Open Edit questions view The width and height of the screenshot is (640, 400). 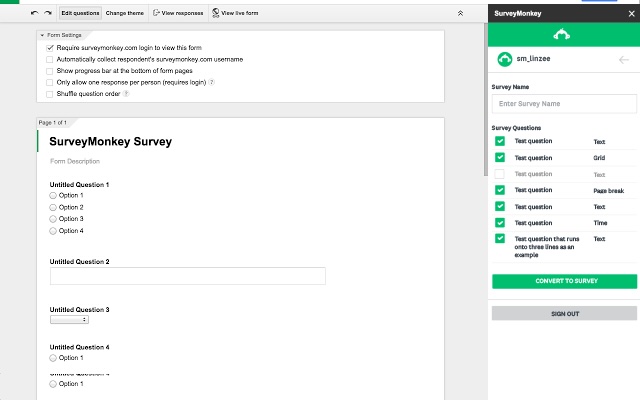[80, 13]
